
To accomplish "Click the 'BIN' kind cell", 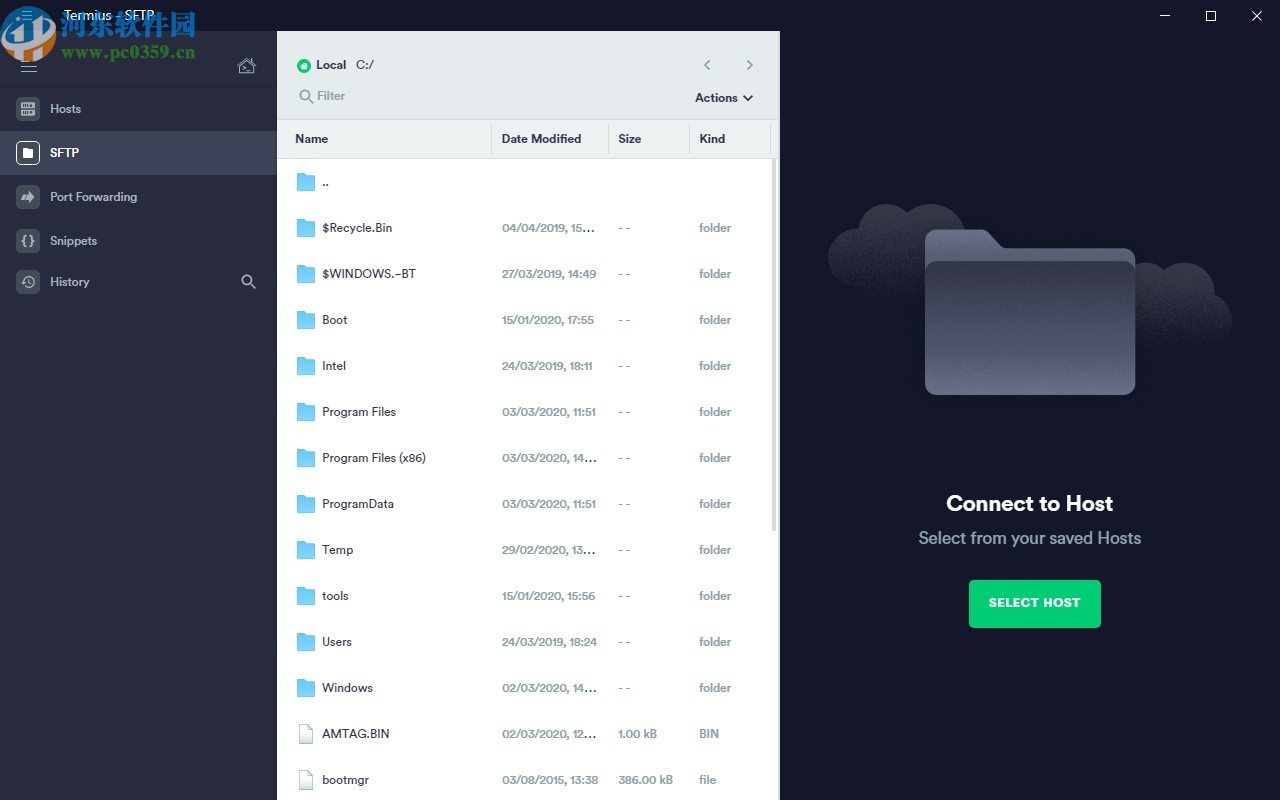I will pos(709,734).
